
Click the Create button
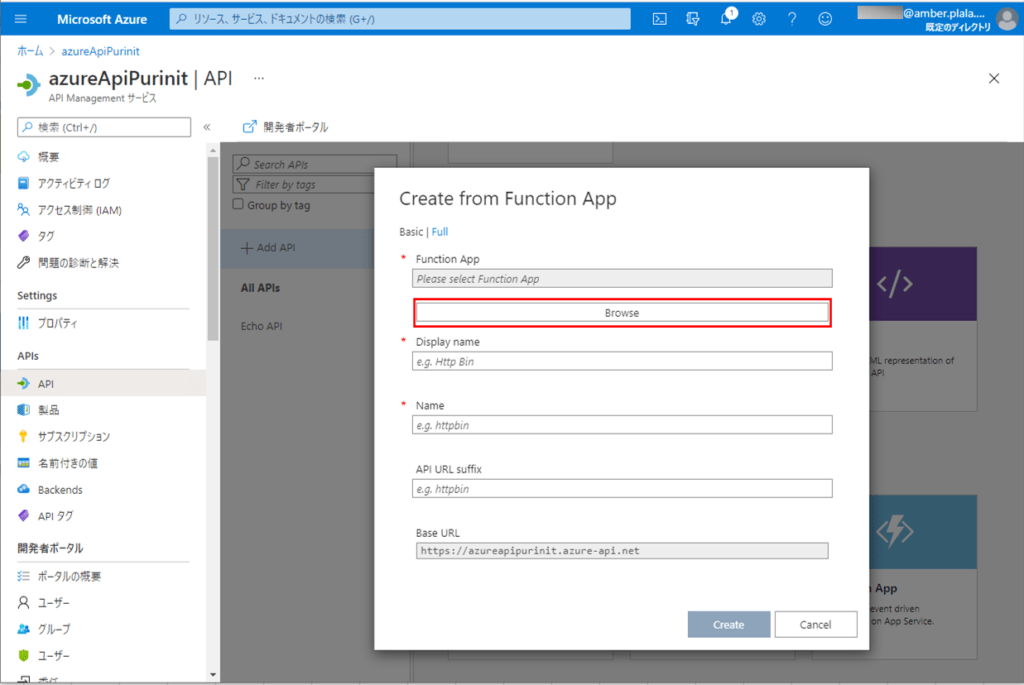pyautogui.click(x=728, y=624)
